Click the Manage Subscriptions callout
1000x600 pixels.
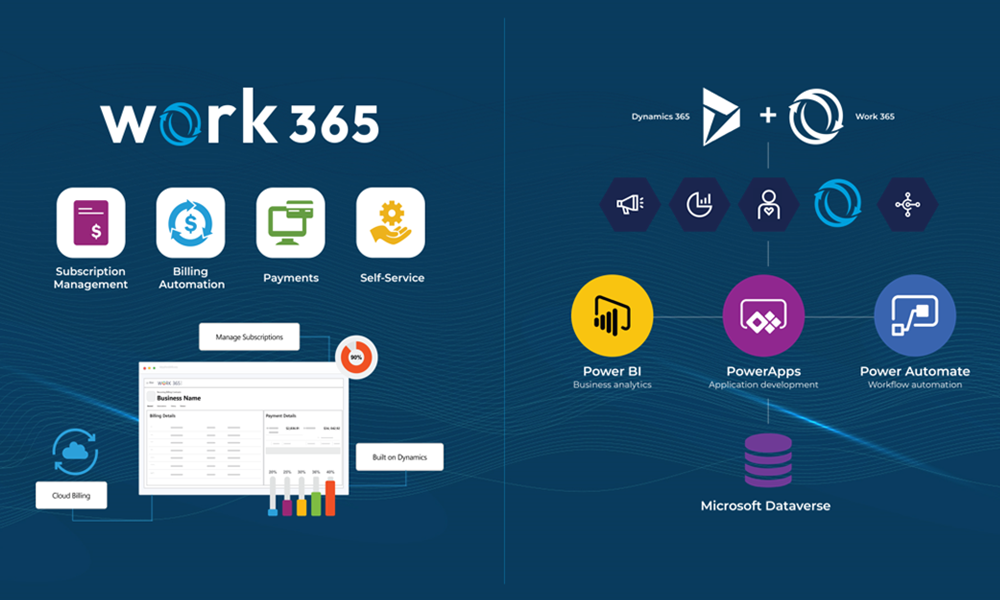(x=249, y=337)
